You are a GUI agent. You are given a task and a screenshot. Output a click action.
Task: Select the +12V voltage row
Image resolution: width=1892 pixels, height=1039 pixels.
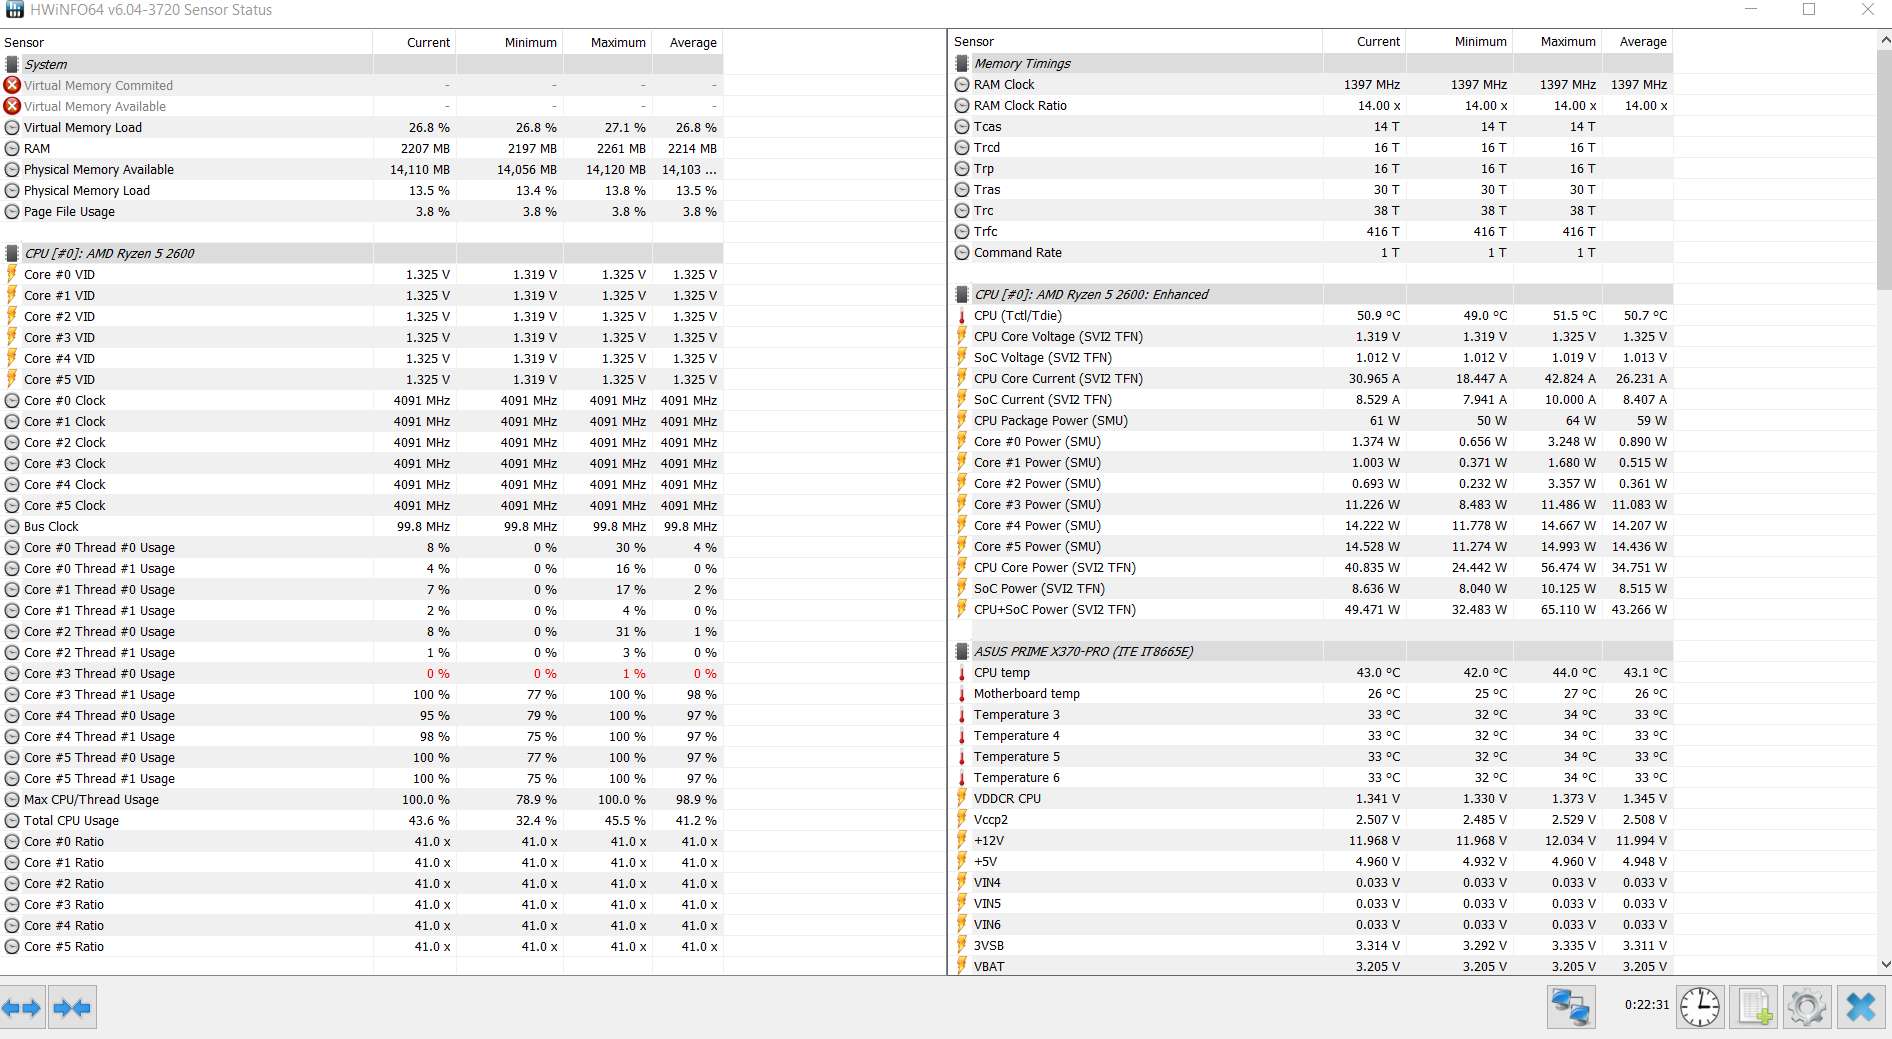(1311, 840)
